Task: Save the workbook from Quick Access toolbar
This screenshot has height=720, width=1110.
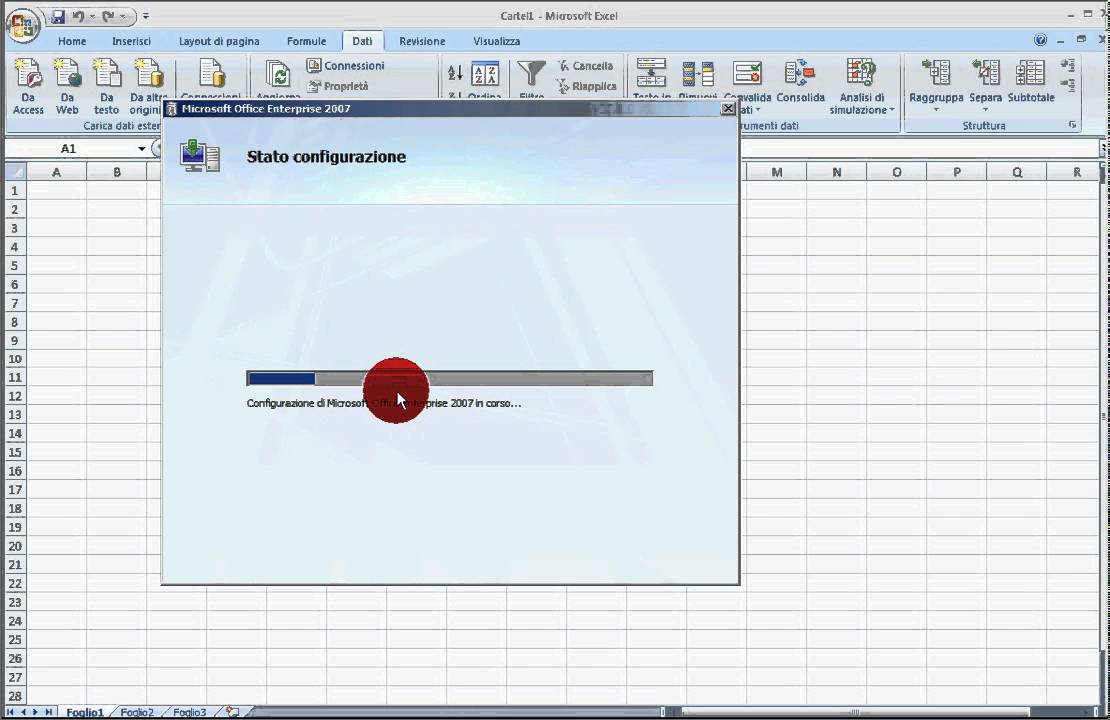Action: [x=58, y=16]
